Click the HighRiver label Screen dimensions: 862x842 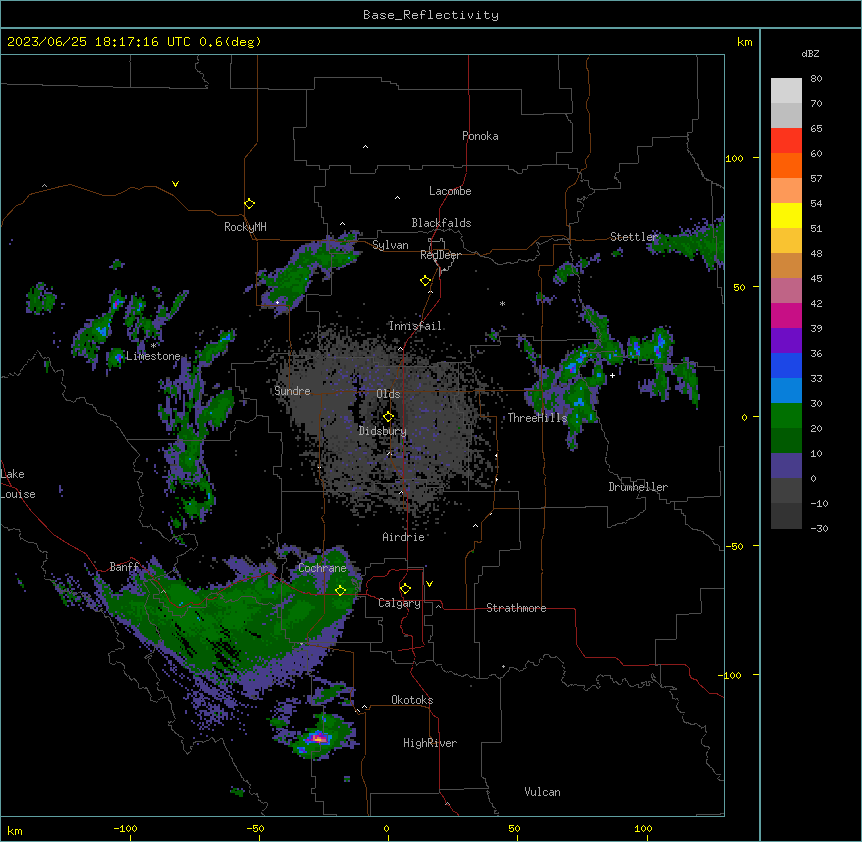coord(430,743)
